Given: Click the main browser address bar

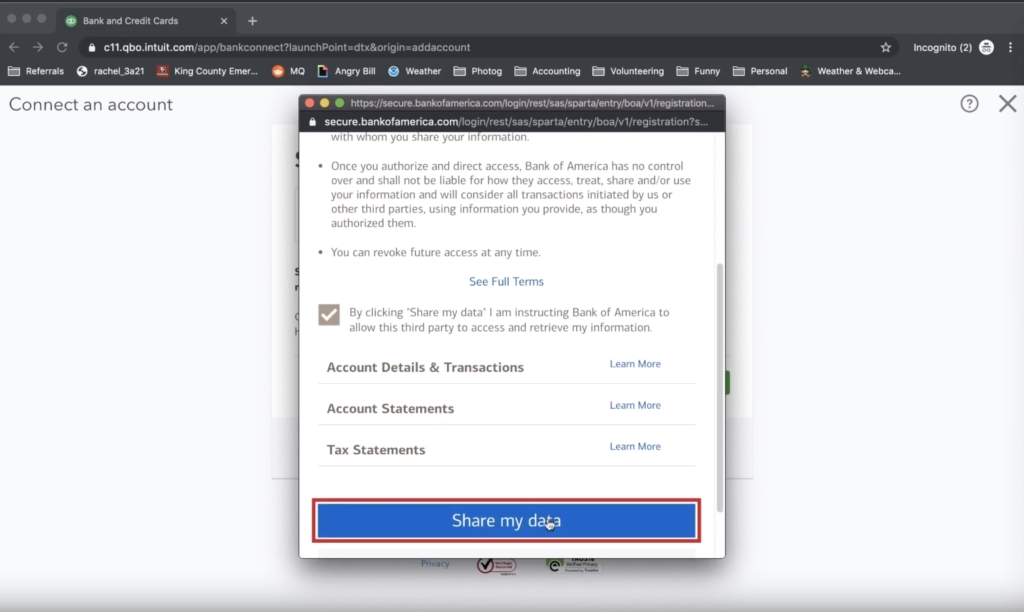Looking at the screenshot, I should pos(483,47).
